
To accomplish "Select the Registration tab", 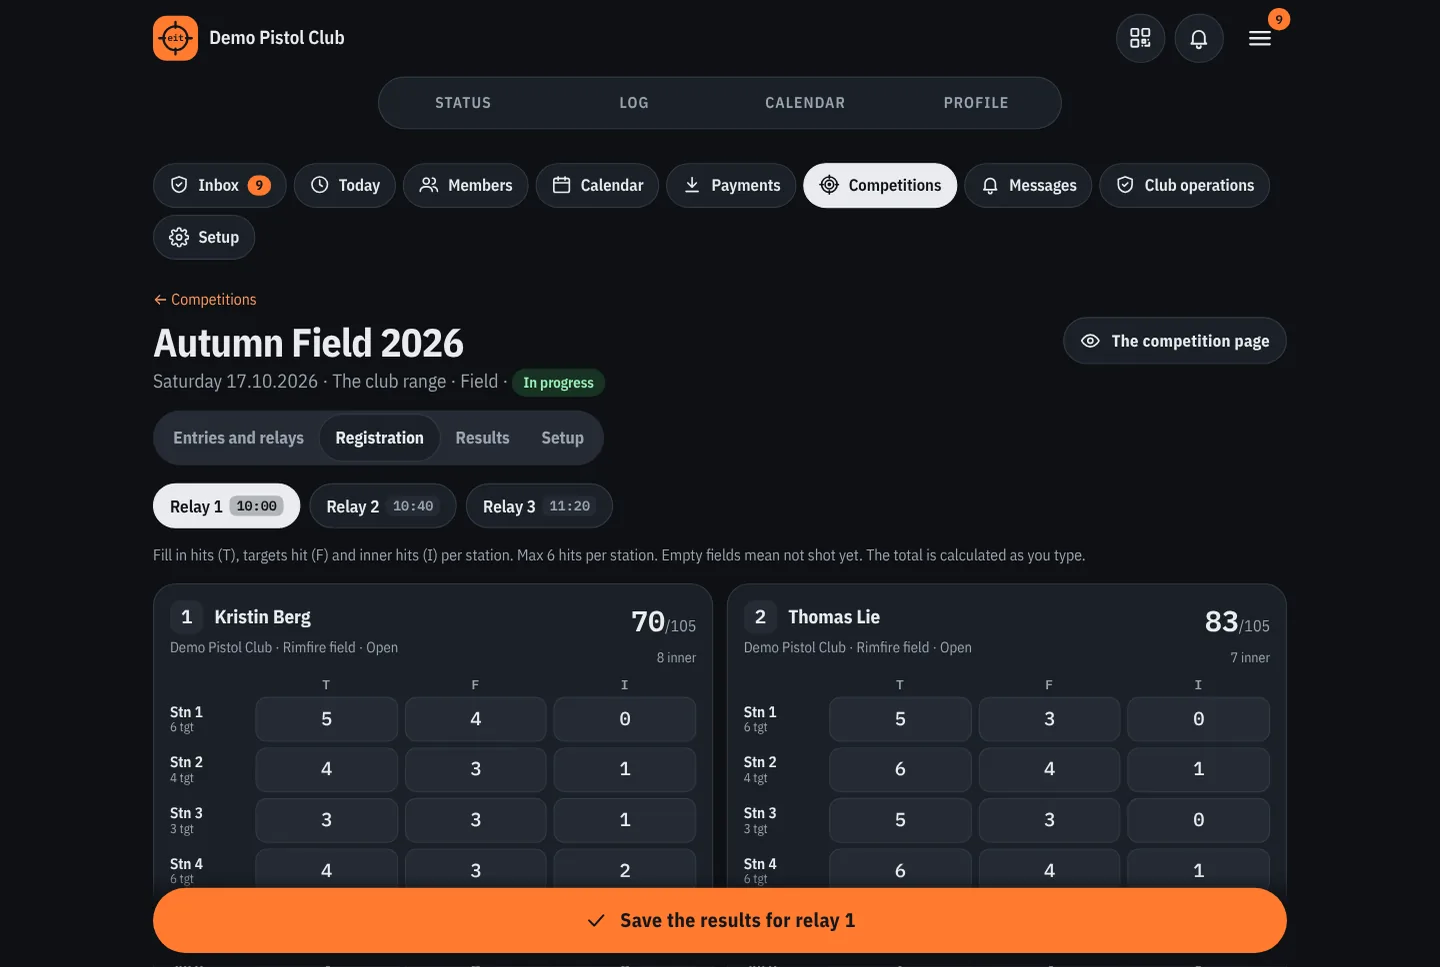I will [x=380, y=438].
